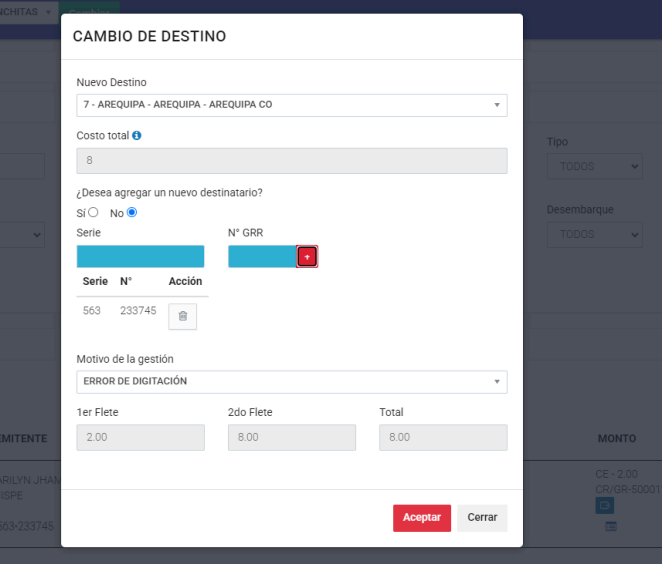Image resolution: width=662 pixels, height=564 pixels.
Task: Click the Costo total field
Action: pyautogui.click(x=291, y=161)
